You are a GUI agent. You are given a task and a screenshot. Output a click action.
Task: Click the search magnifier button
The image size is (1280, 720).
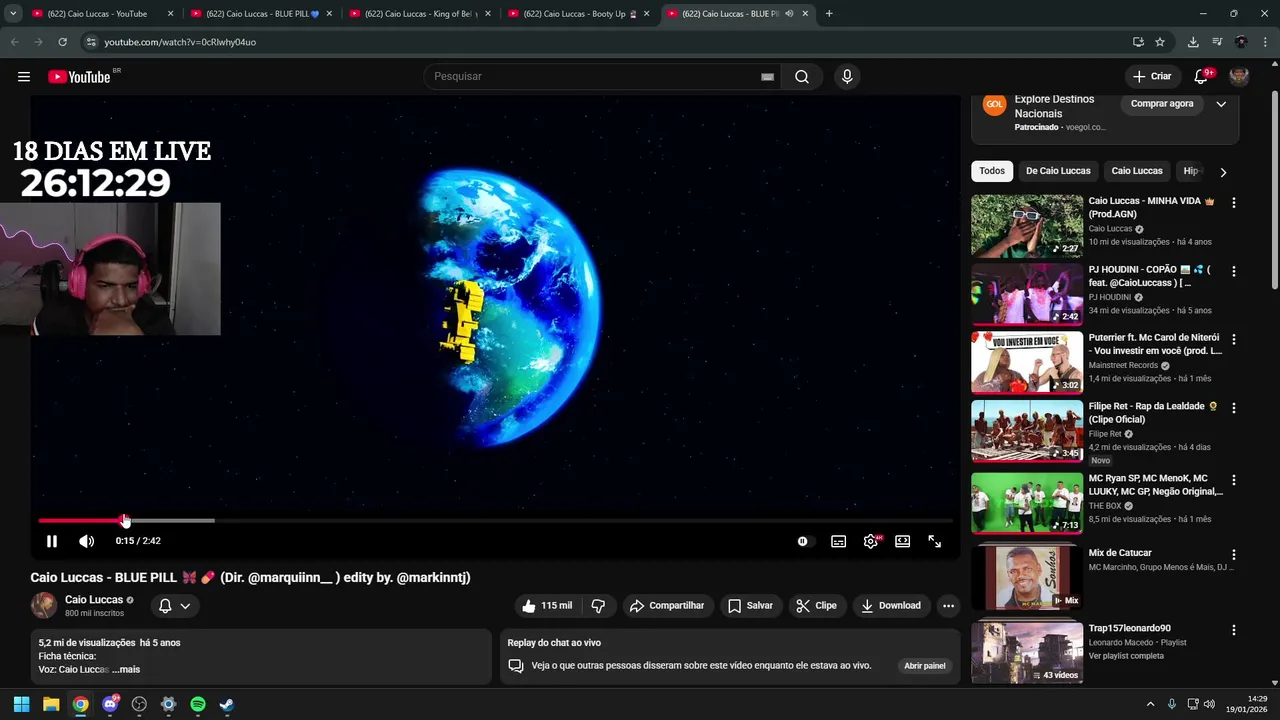[x=802, y=77]
